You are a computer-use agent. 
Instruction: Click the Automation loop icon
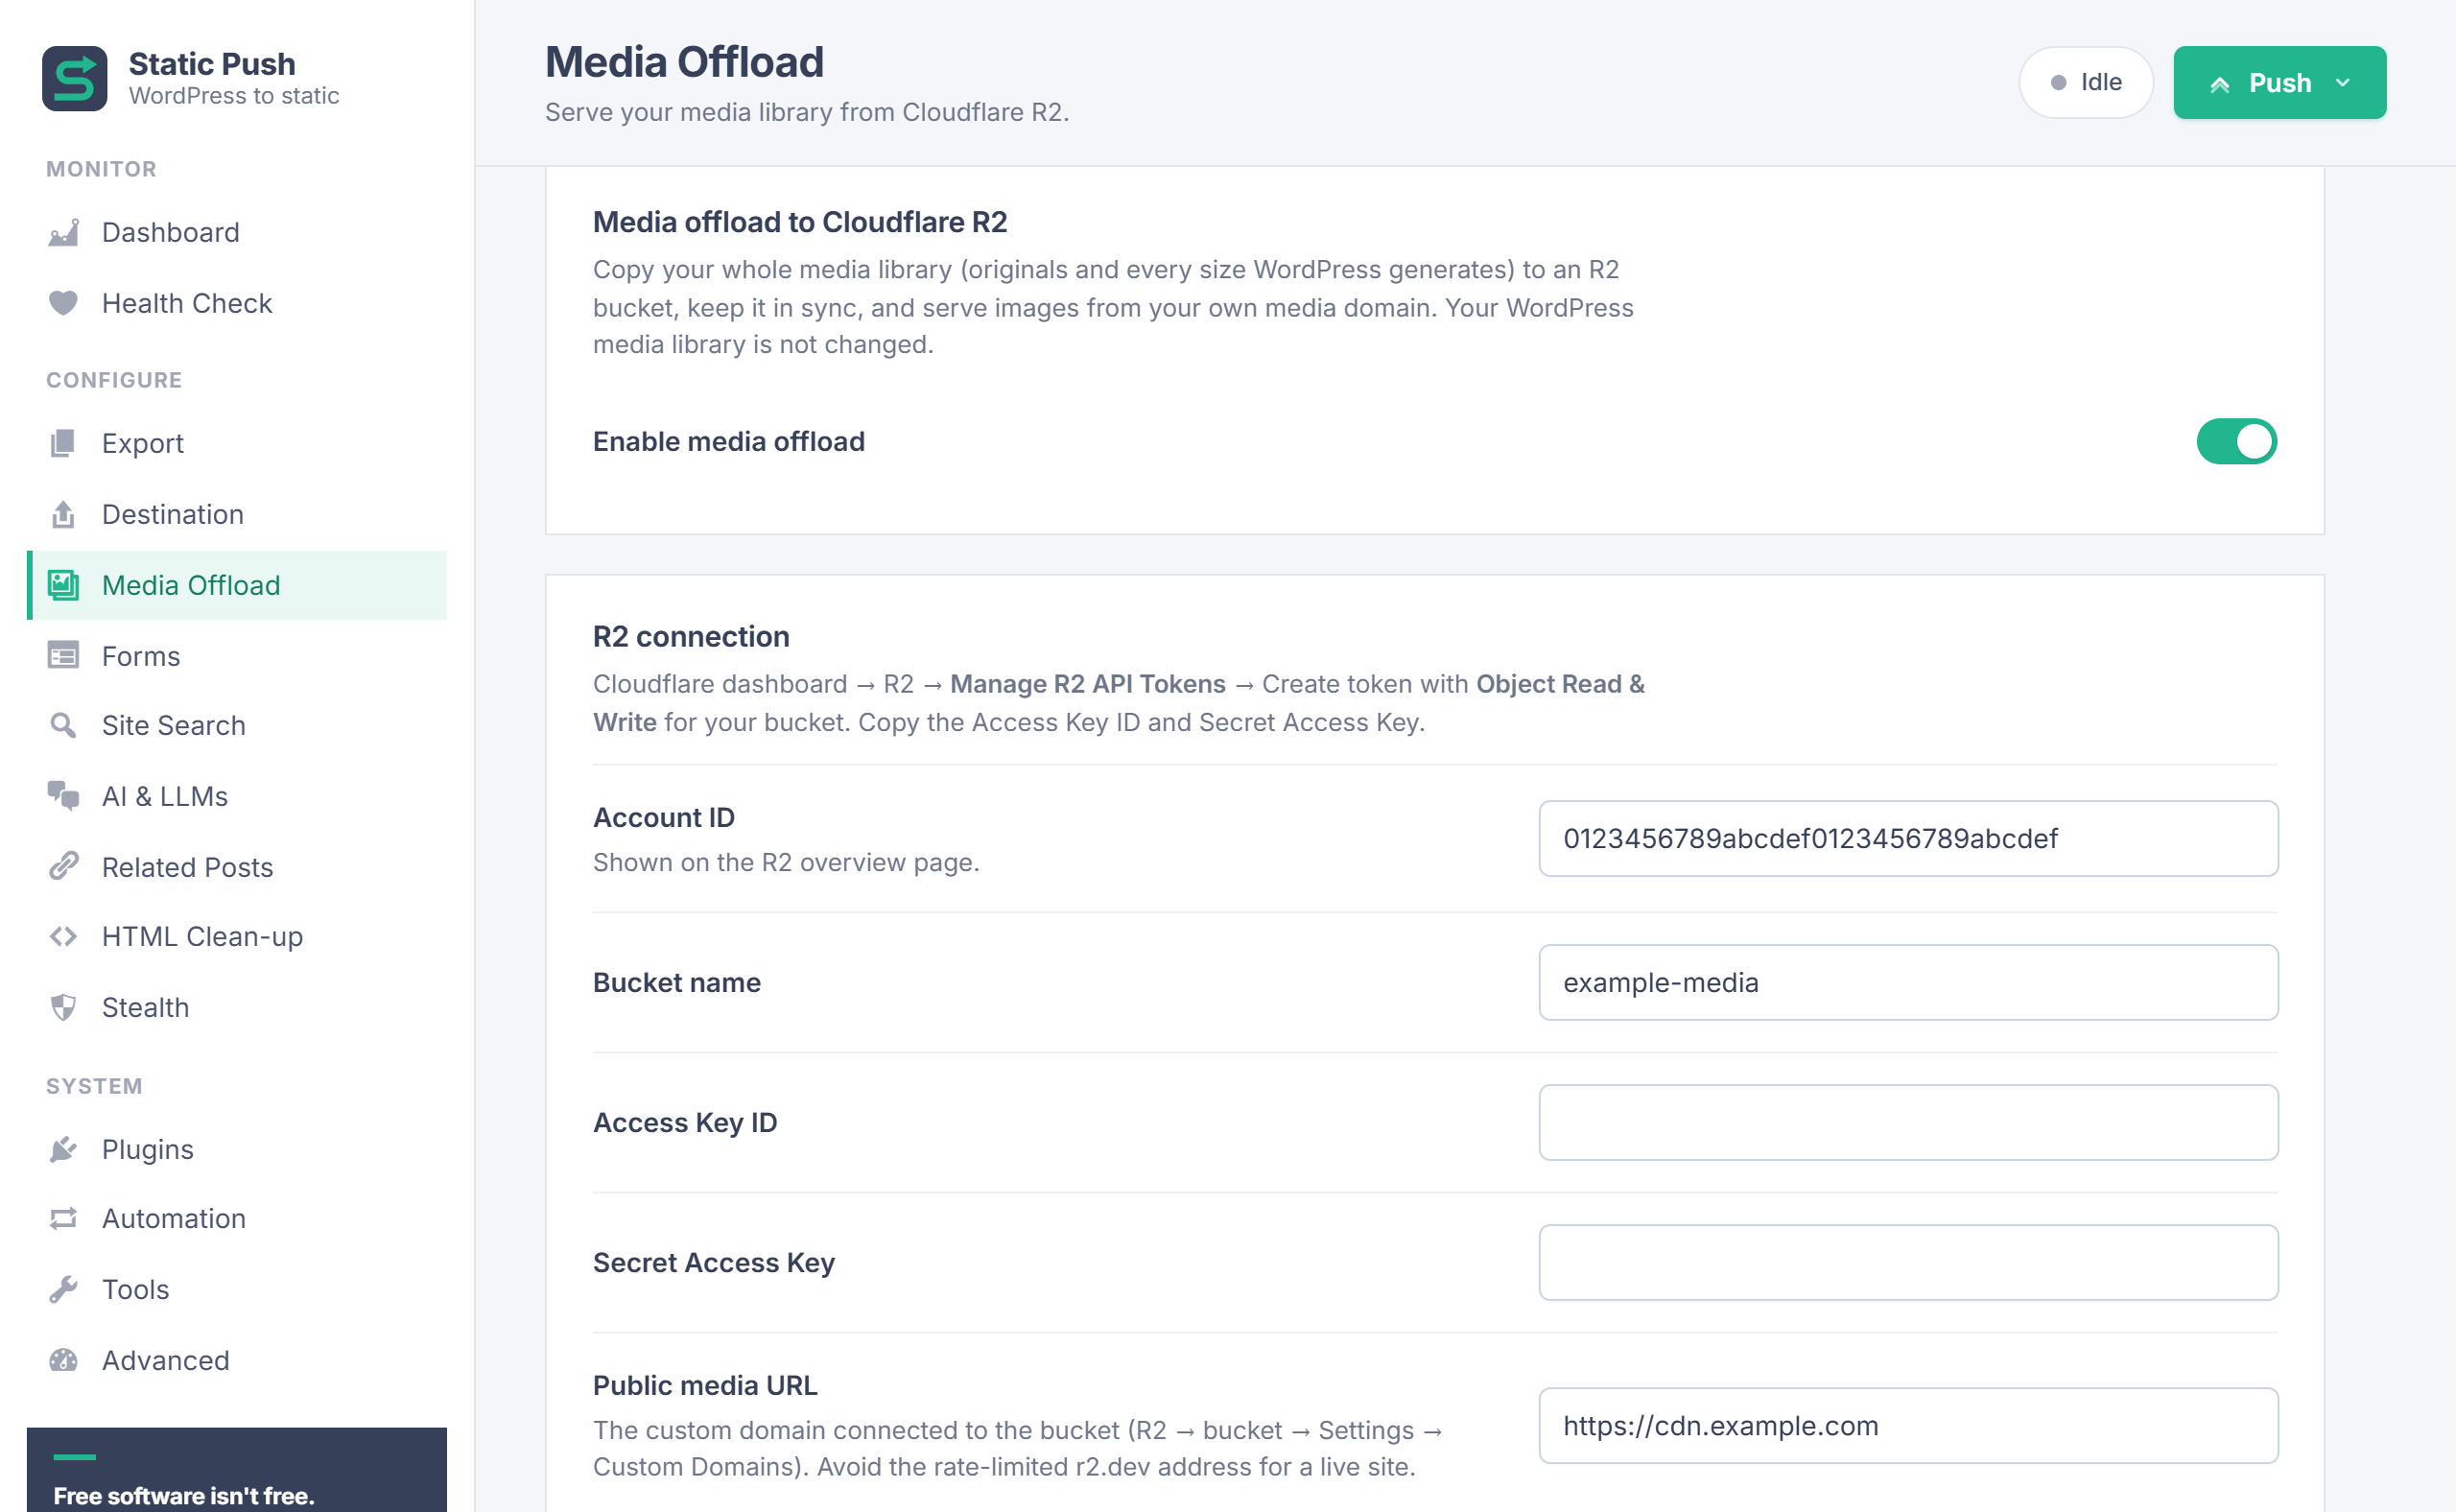point(63,1219)
